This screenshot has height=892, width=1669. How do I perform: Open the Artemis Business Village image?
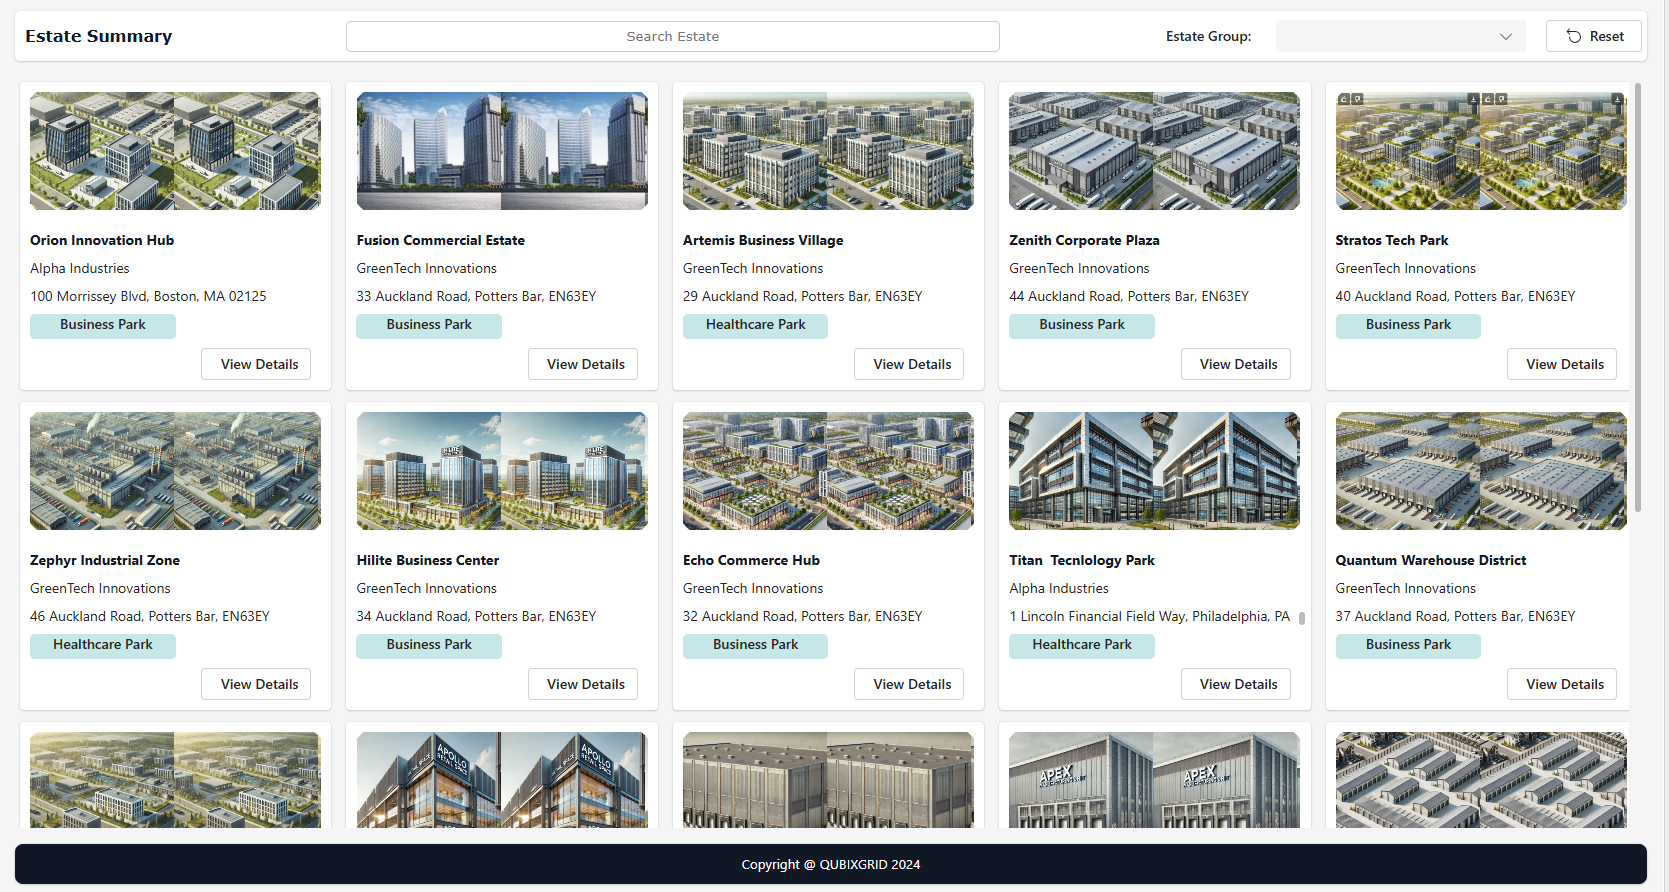(x=828, y=151)
